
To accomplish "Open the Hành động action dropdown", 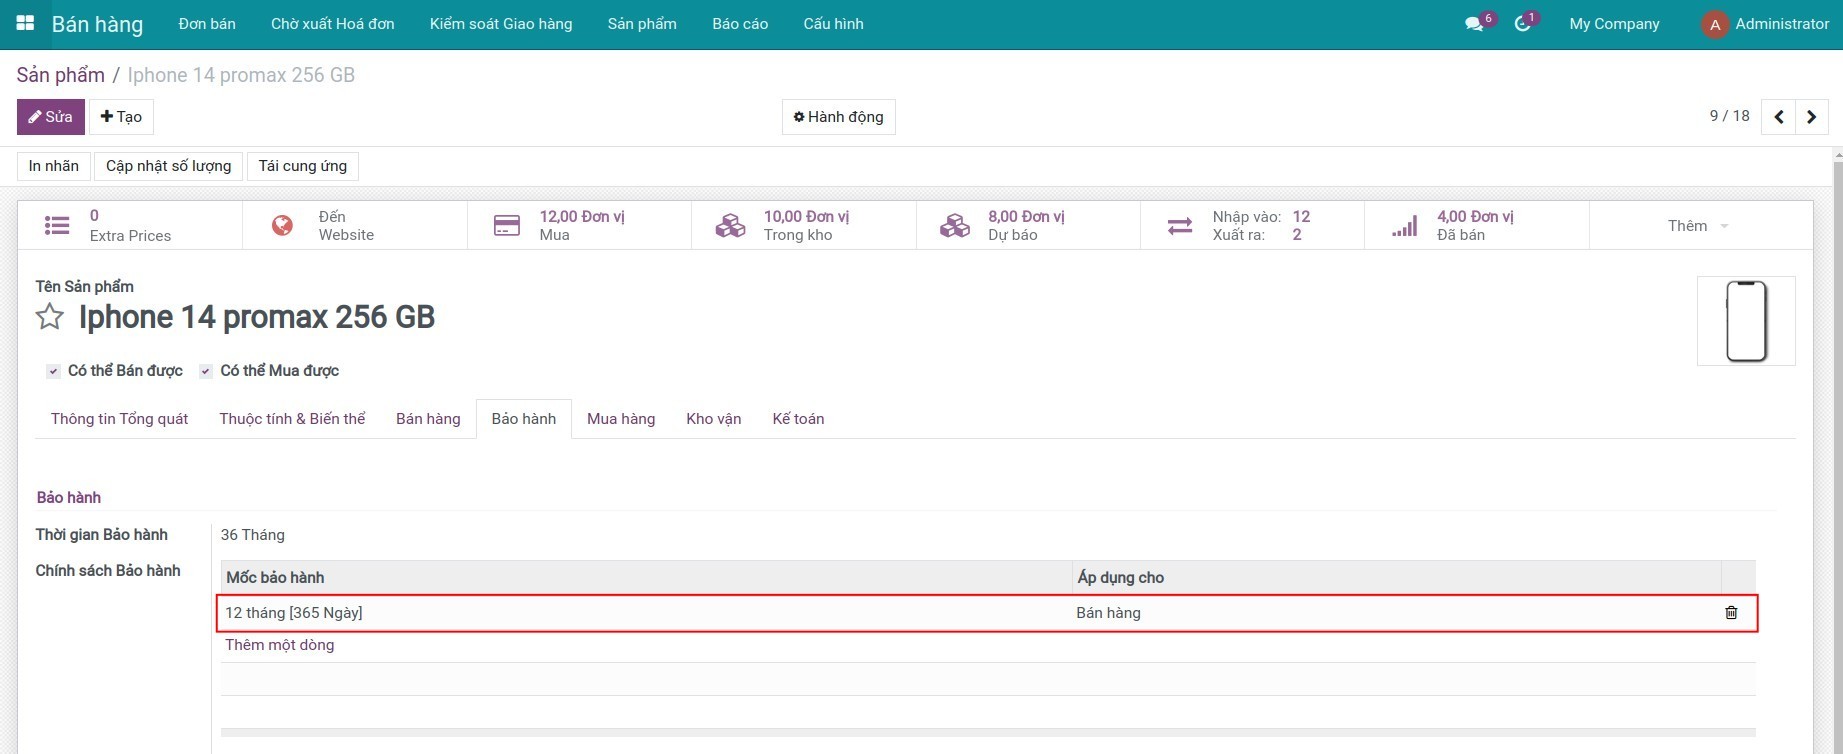I will pos(838,117).
